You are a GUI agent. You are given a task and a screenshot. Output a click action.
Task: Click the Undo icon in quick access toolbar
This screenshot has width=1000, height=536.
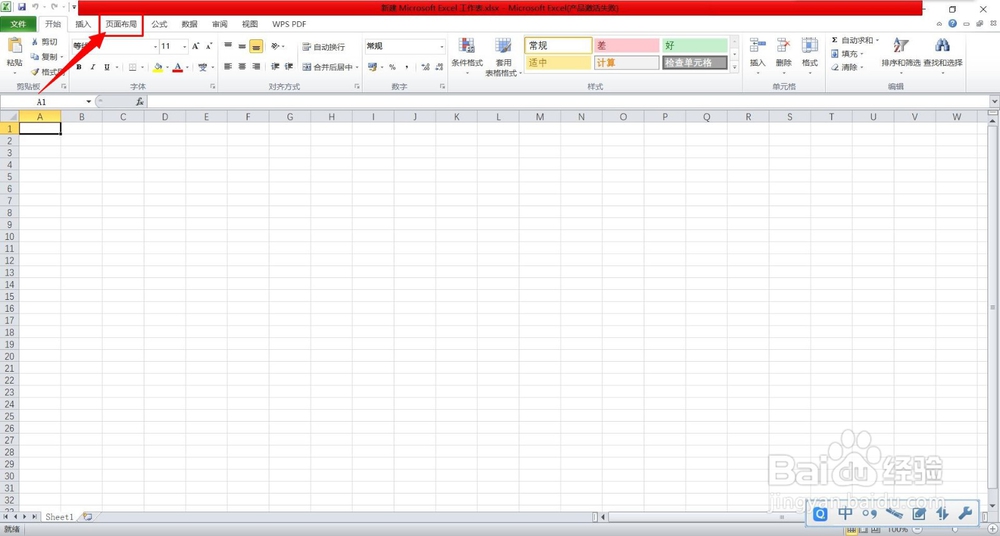click(36, 8)
